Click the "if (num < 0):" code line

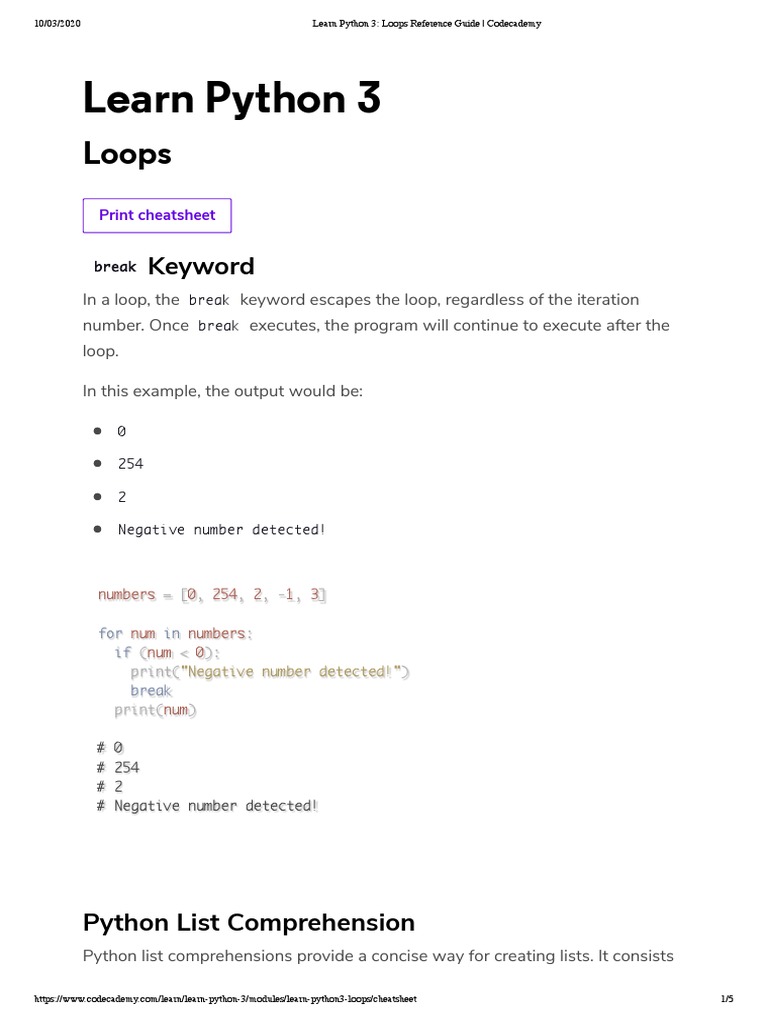(167, 653)
